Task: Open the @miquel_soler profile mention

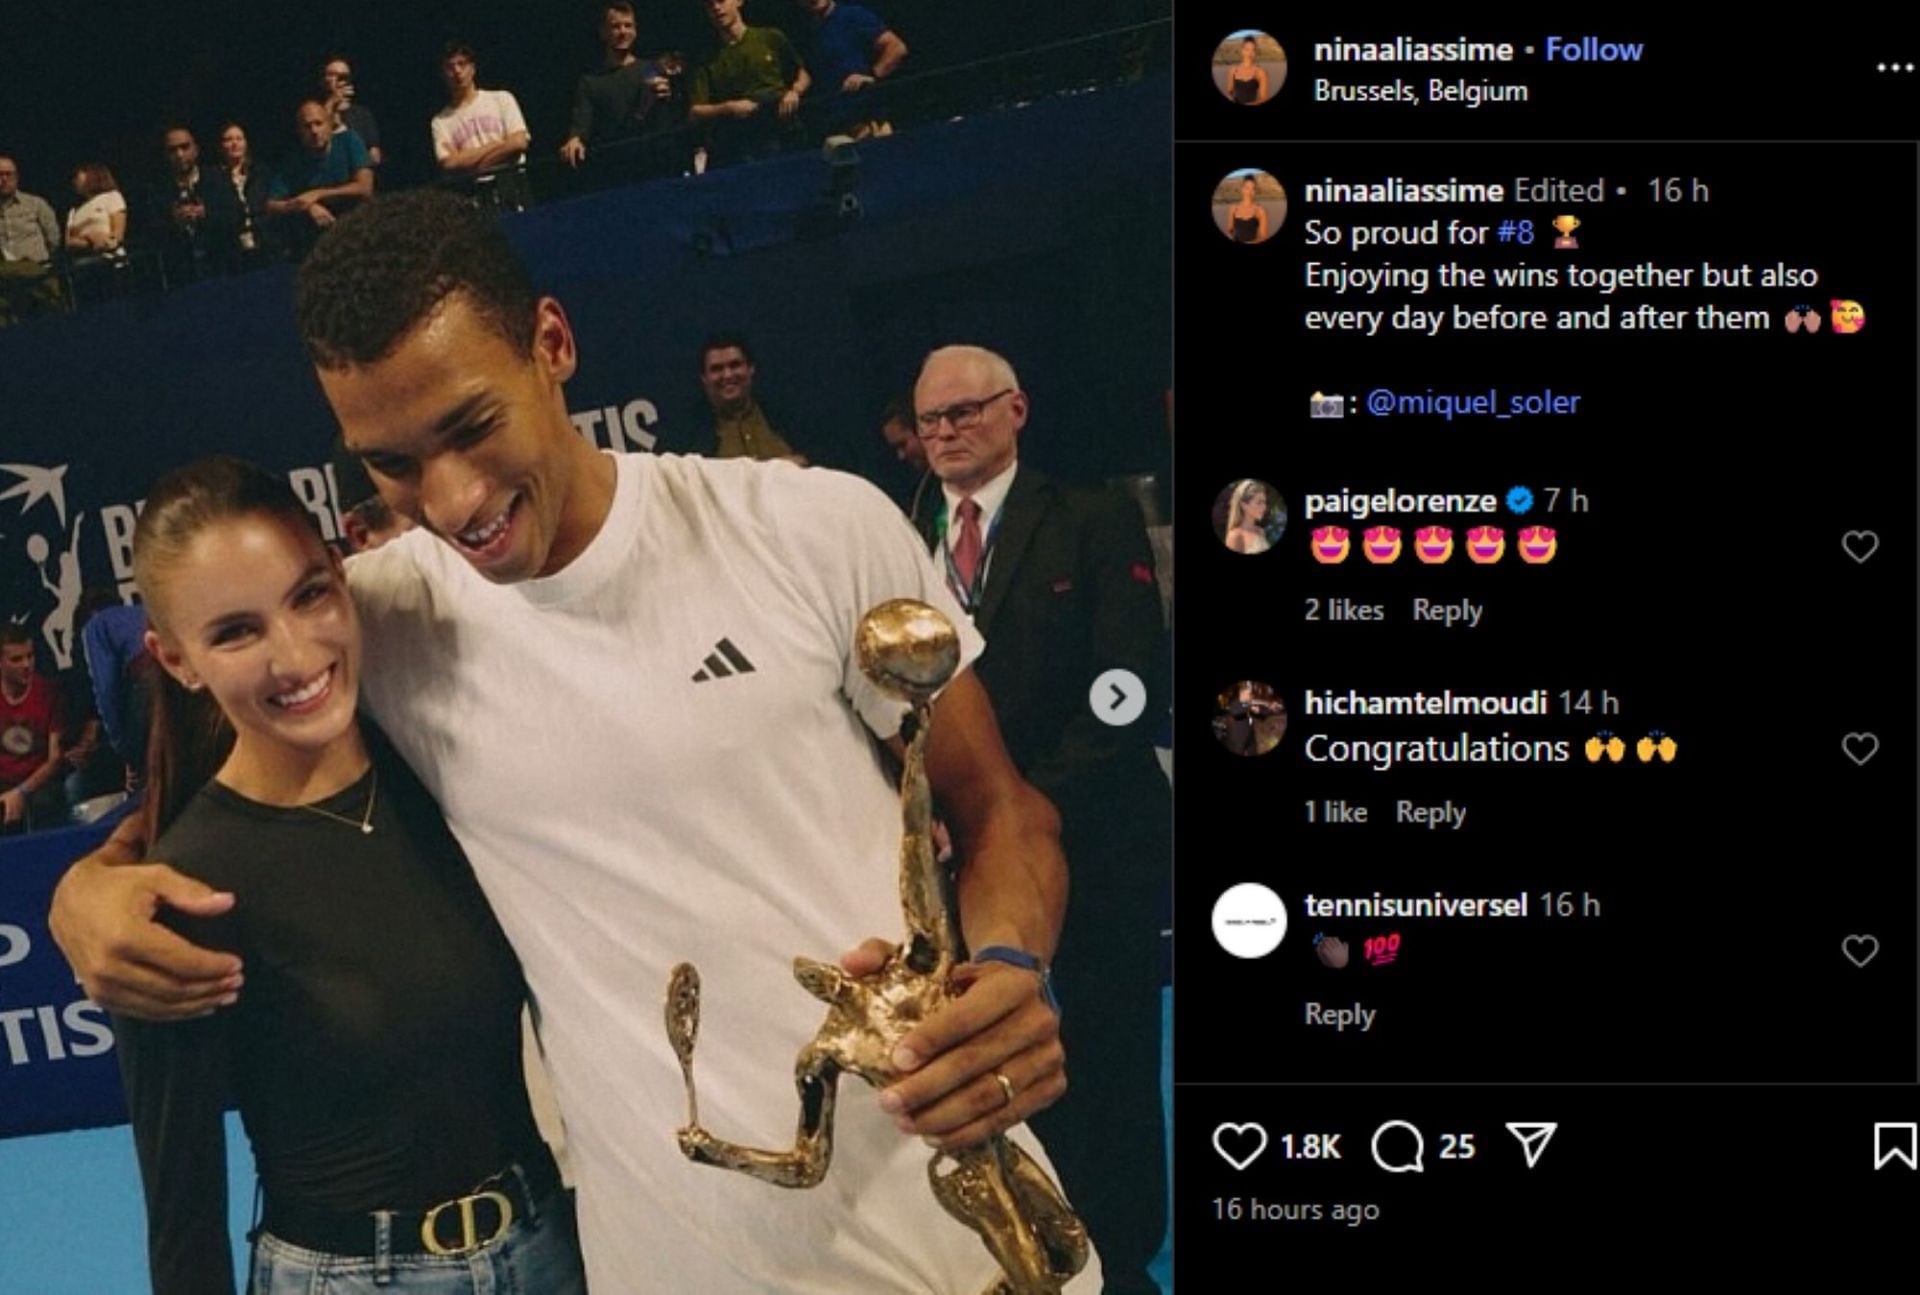Action: (1473, 402)
